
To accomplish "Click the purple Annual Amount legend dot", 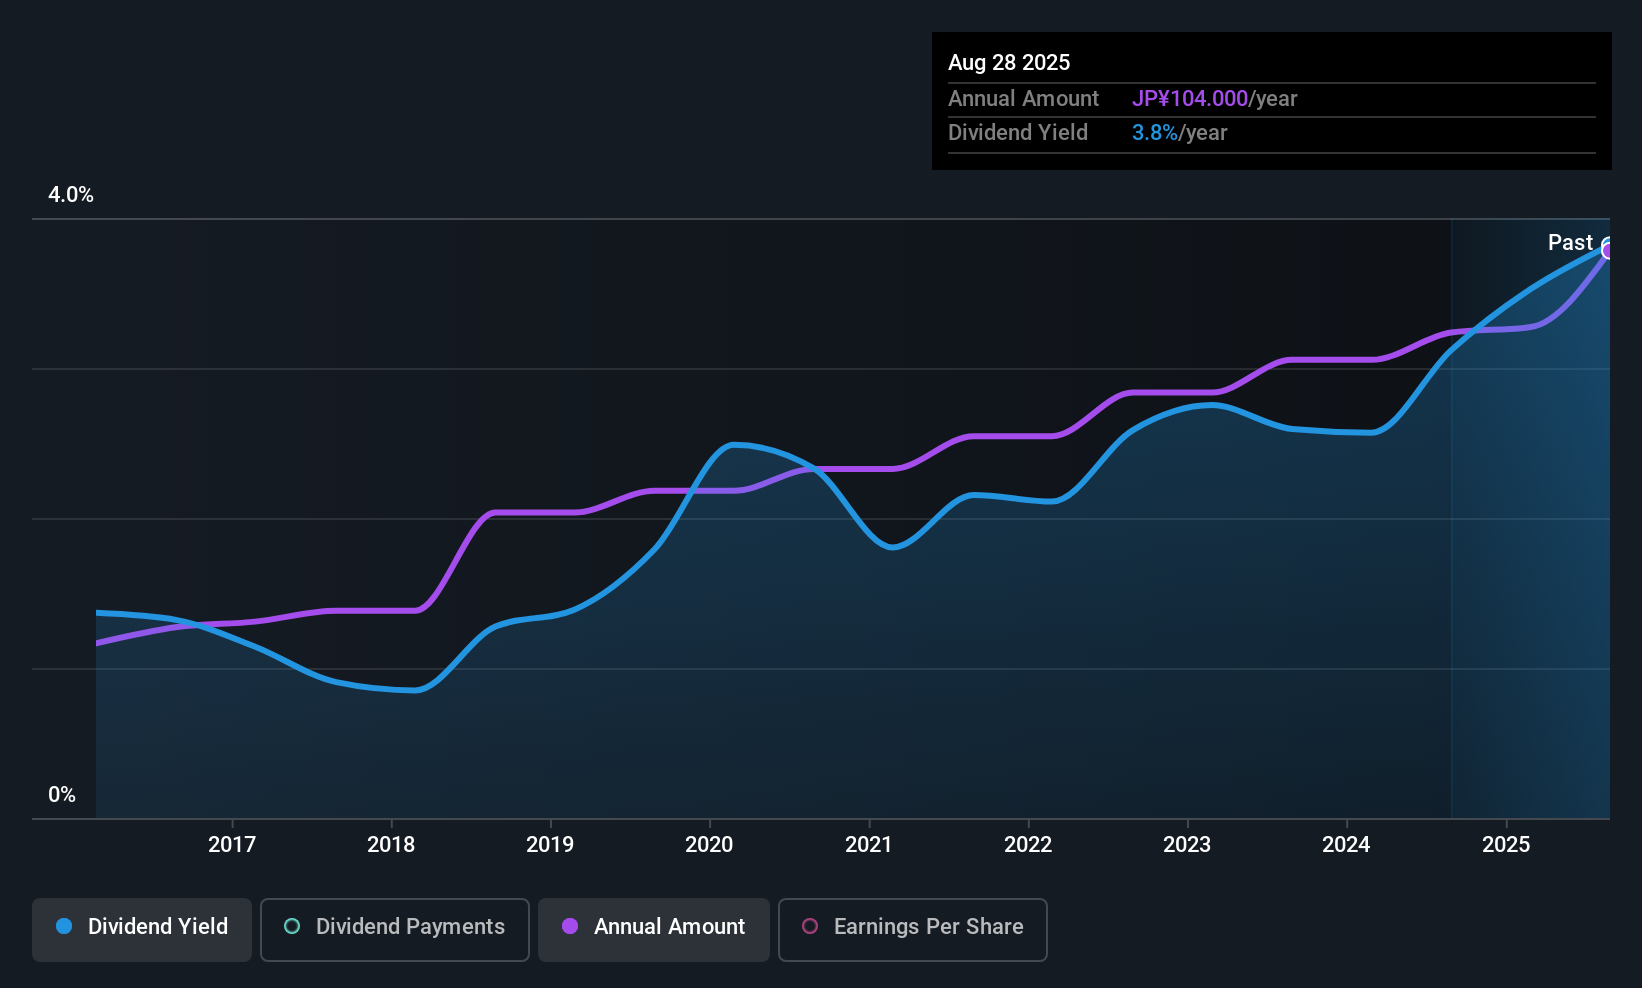I will tap(570, 926).
